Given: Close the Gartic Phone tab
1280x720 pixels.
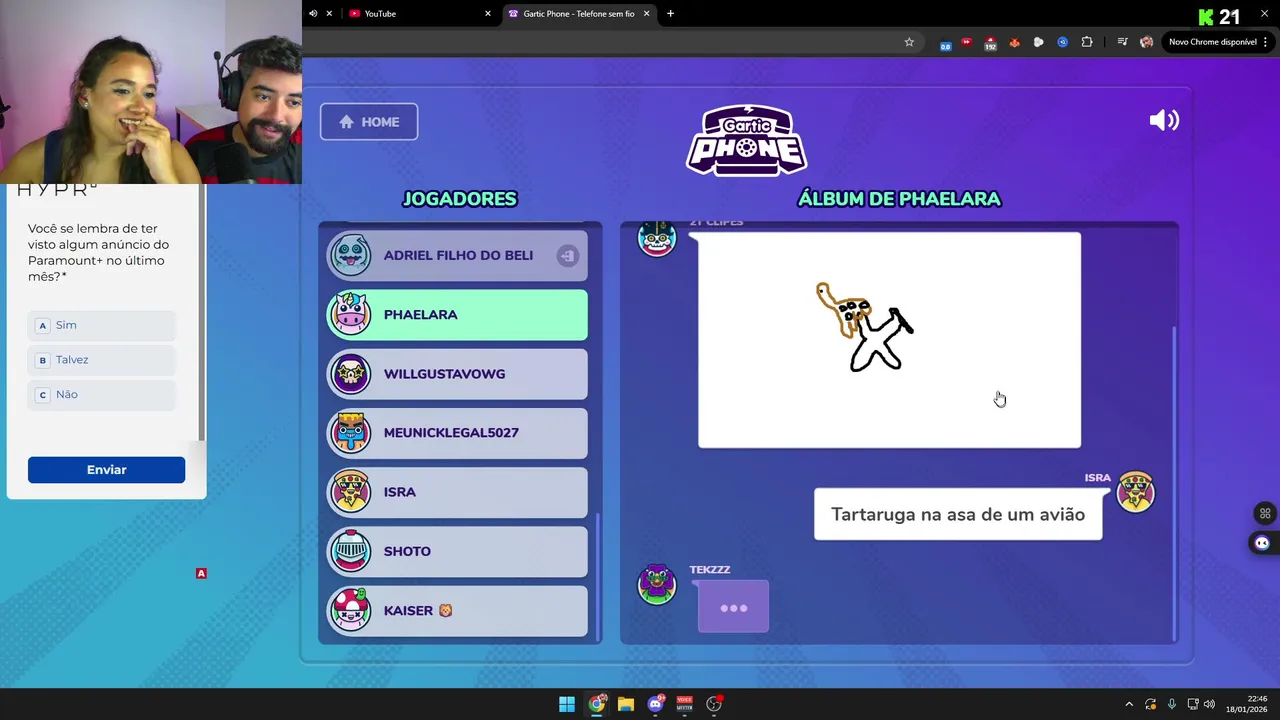Looking at the screenshot, I should pyautogui.click(x=646, y=13).
